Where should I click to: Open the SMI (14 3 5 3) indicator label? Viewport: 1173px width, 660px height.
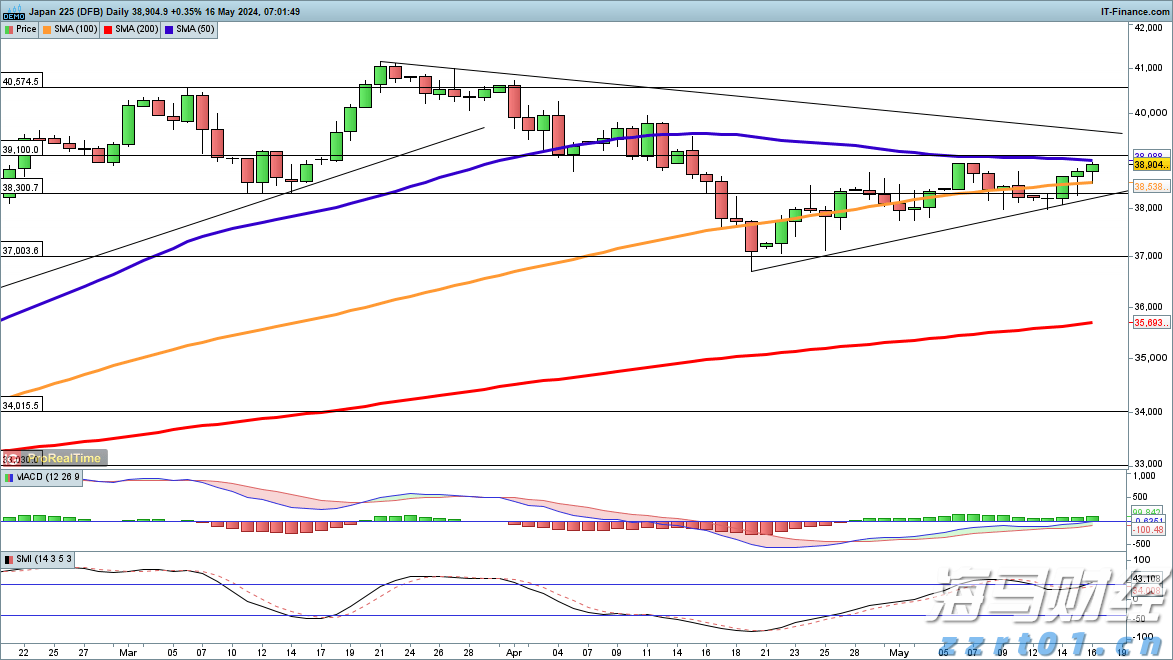44,559
